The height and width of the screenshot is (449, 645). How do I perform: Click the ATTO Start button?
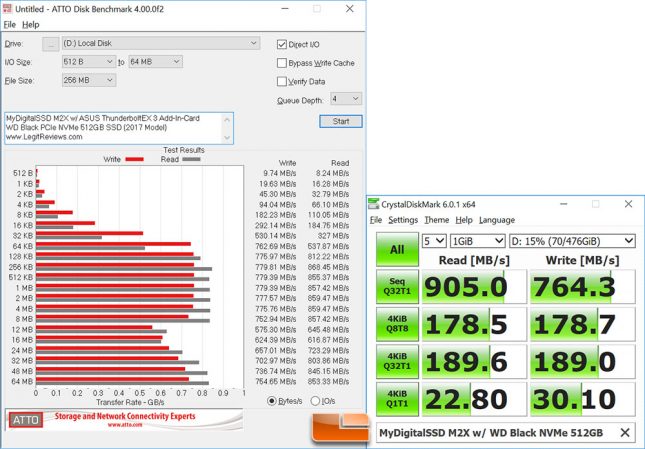click(x=341, y=121)
